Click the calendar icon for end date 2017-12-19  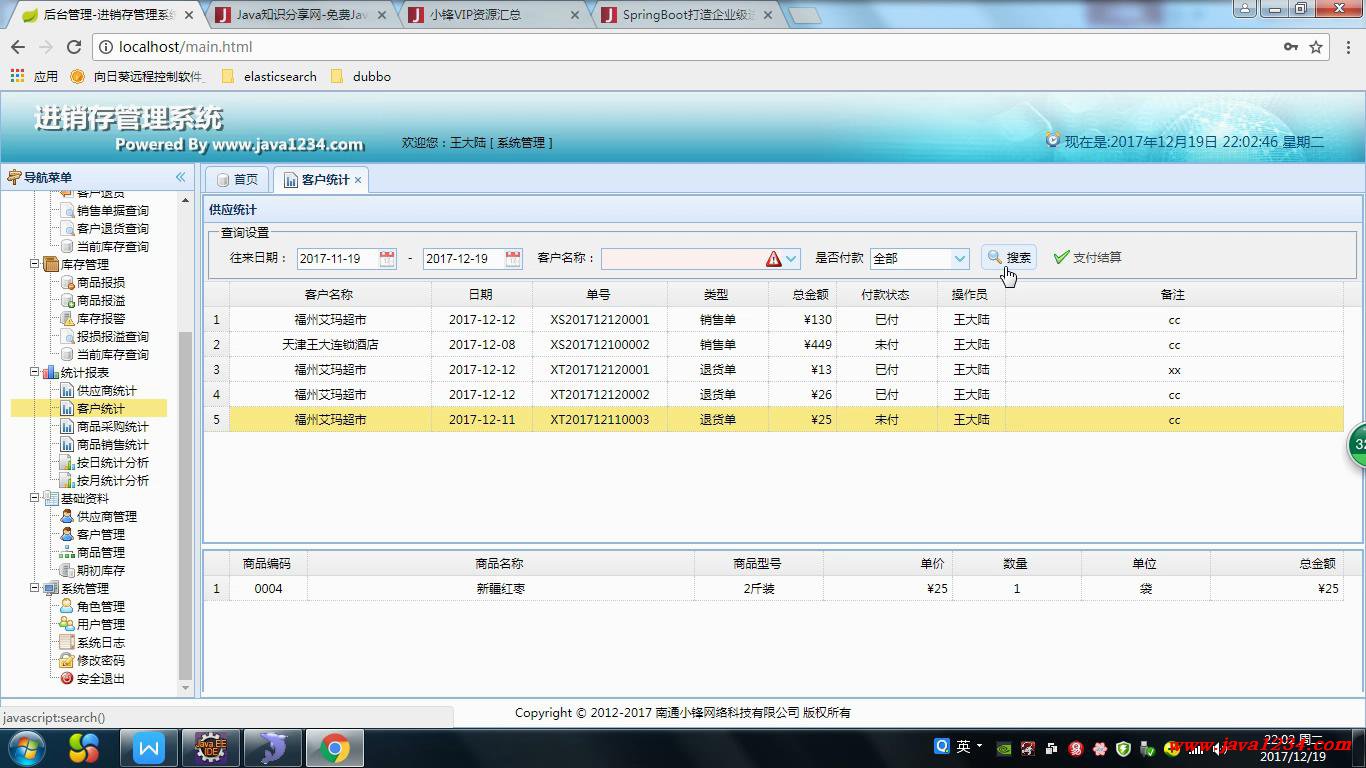tap(513, 258)
